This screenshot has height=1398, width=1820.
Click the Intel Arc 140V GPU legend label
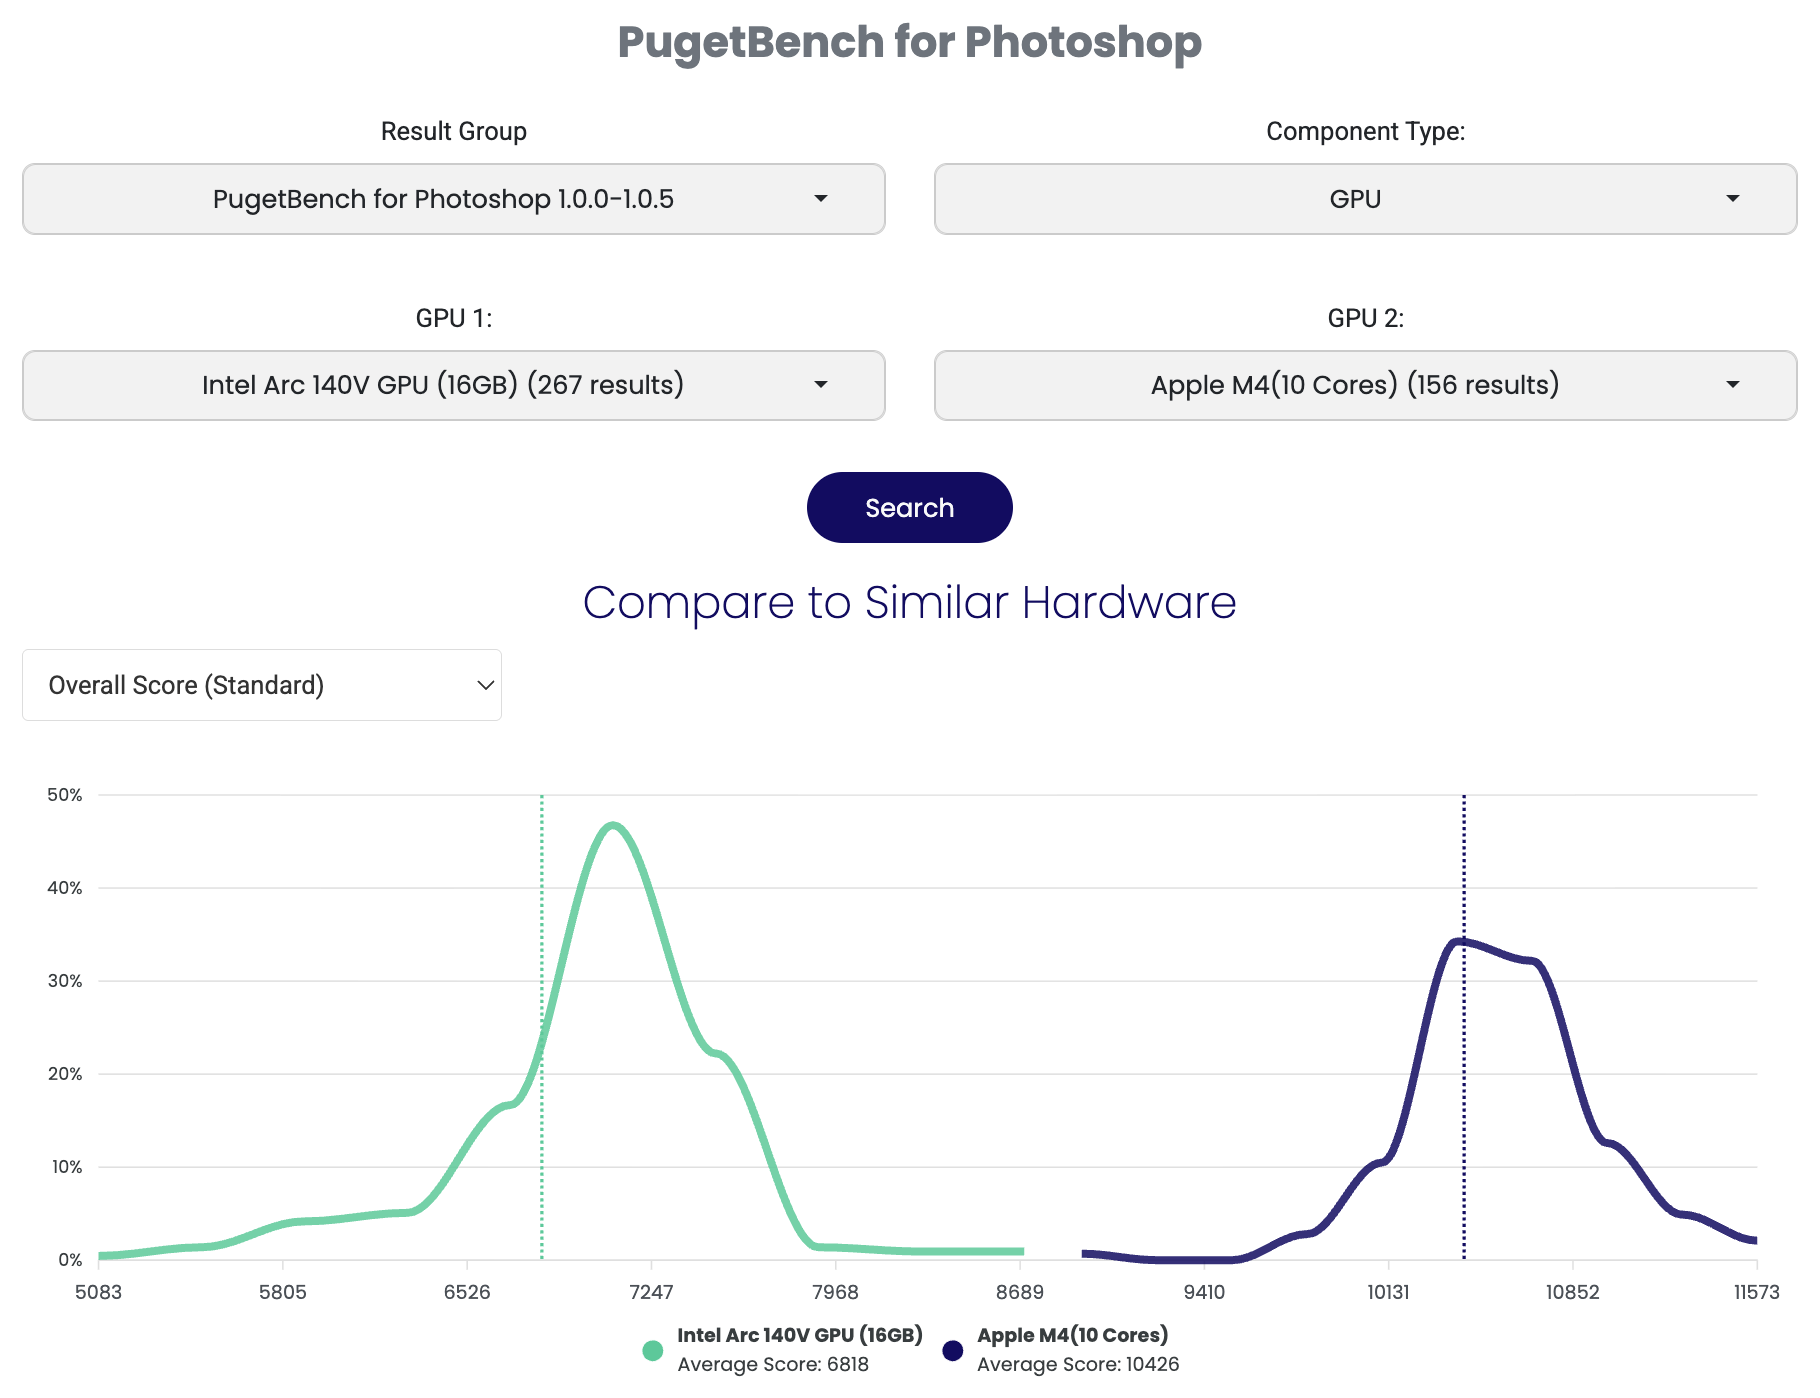(x=799, y=1335)
